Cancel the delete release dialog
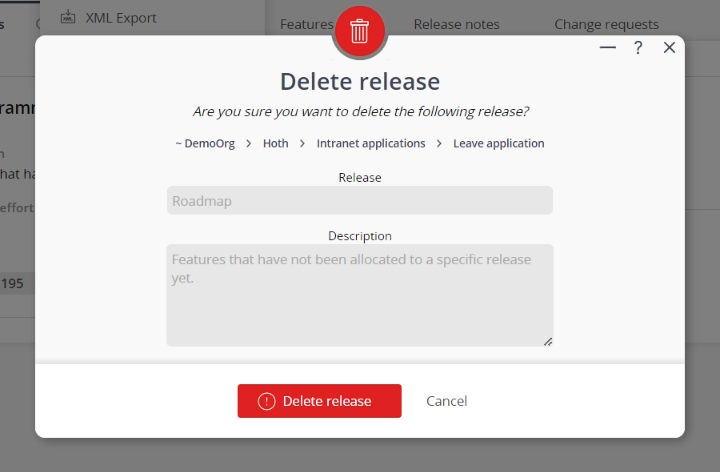 pyautogui.click(x=446, y=401)
